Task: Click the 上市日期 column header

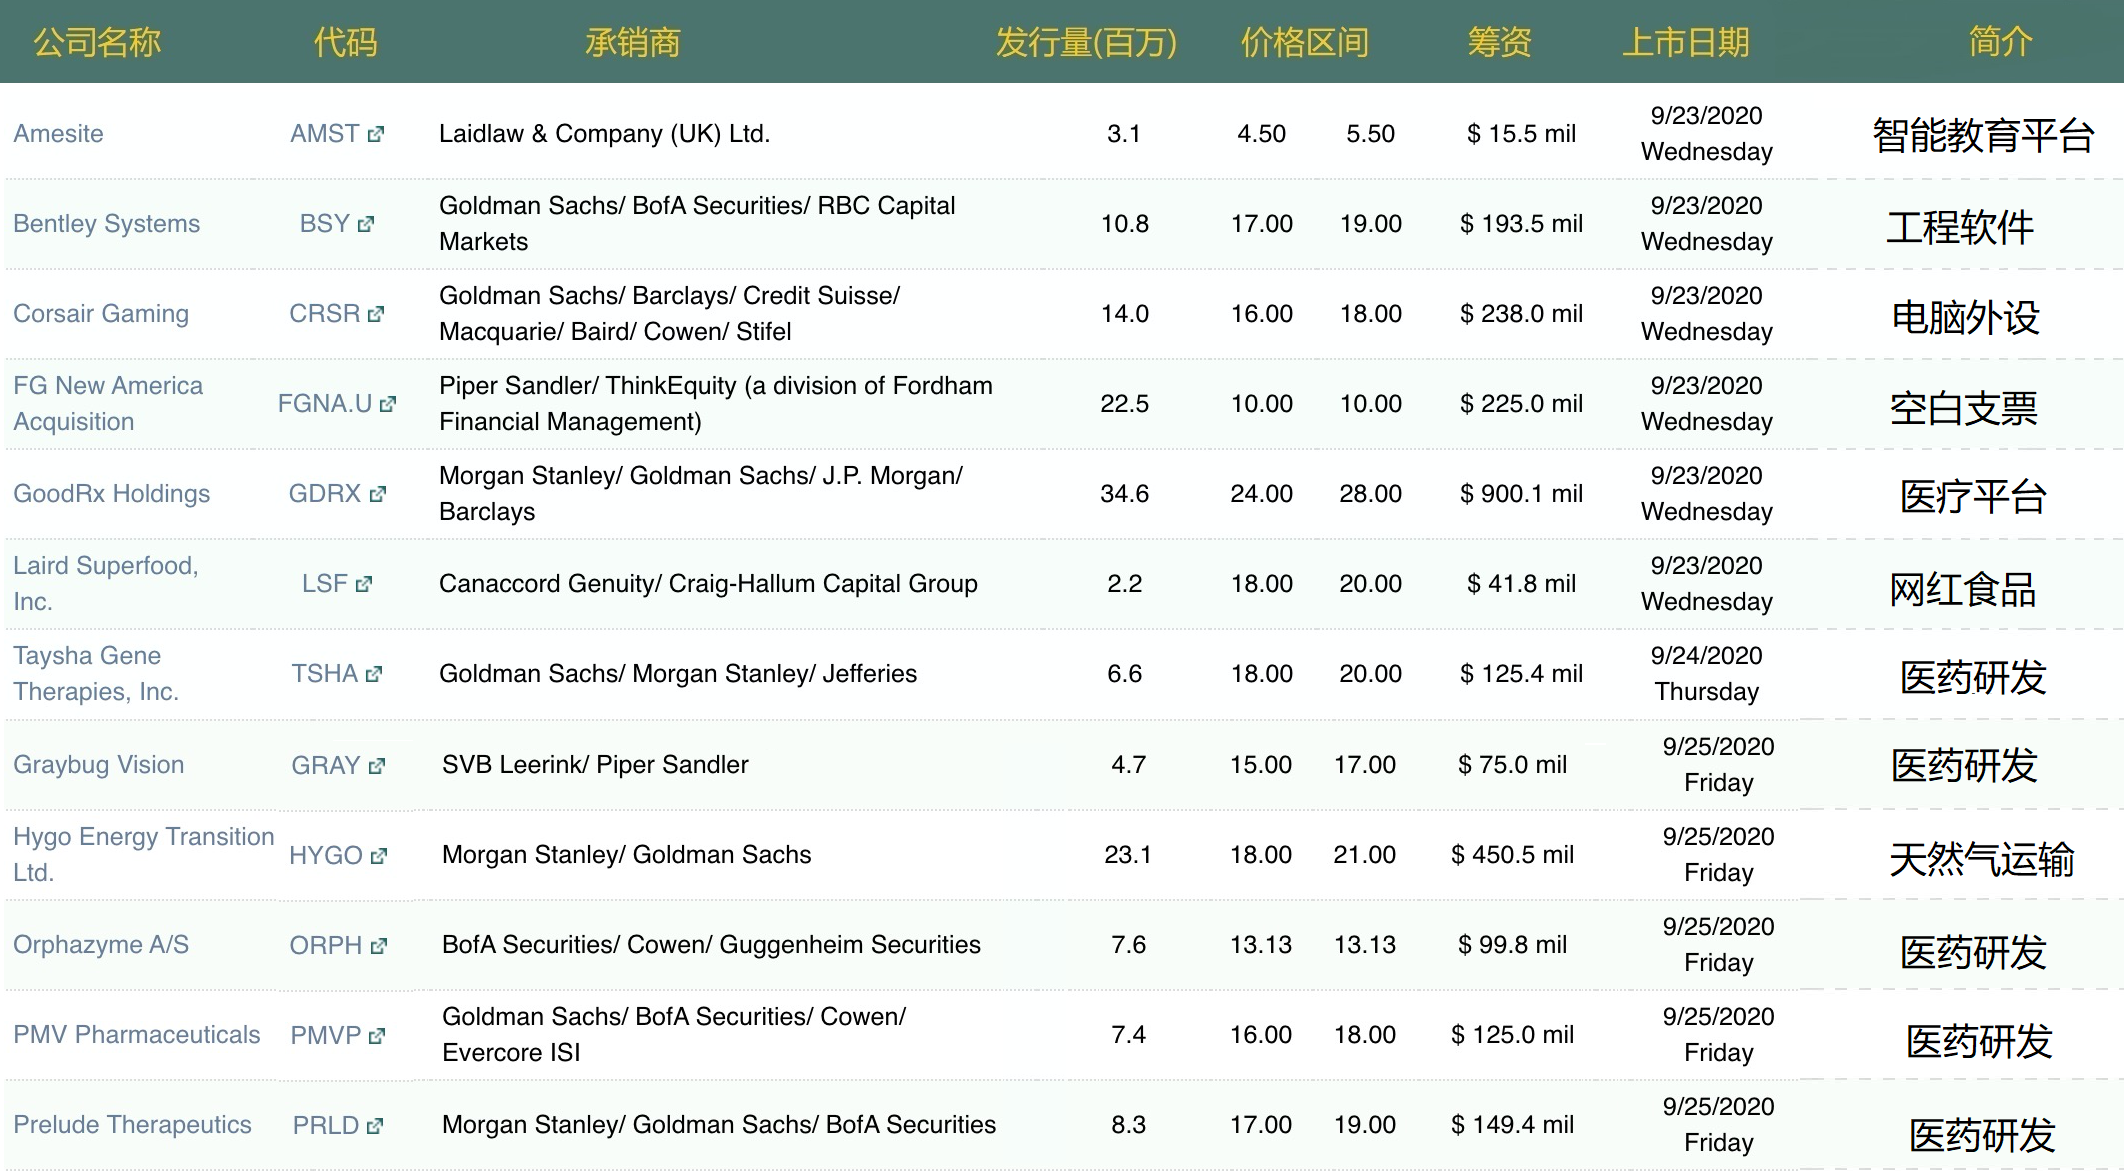Action: (1685, 42)
